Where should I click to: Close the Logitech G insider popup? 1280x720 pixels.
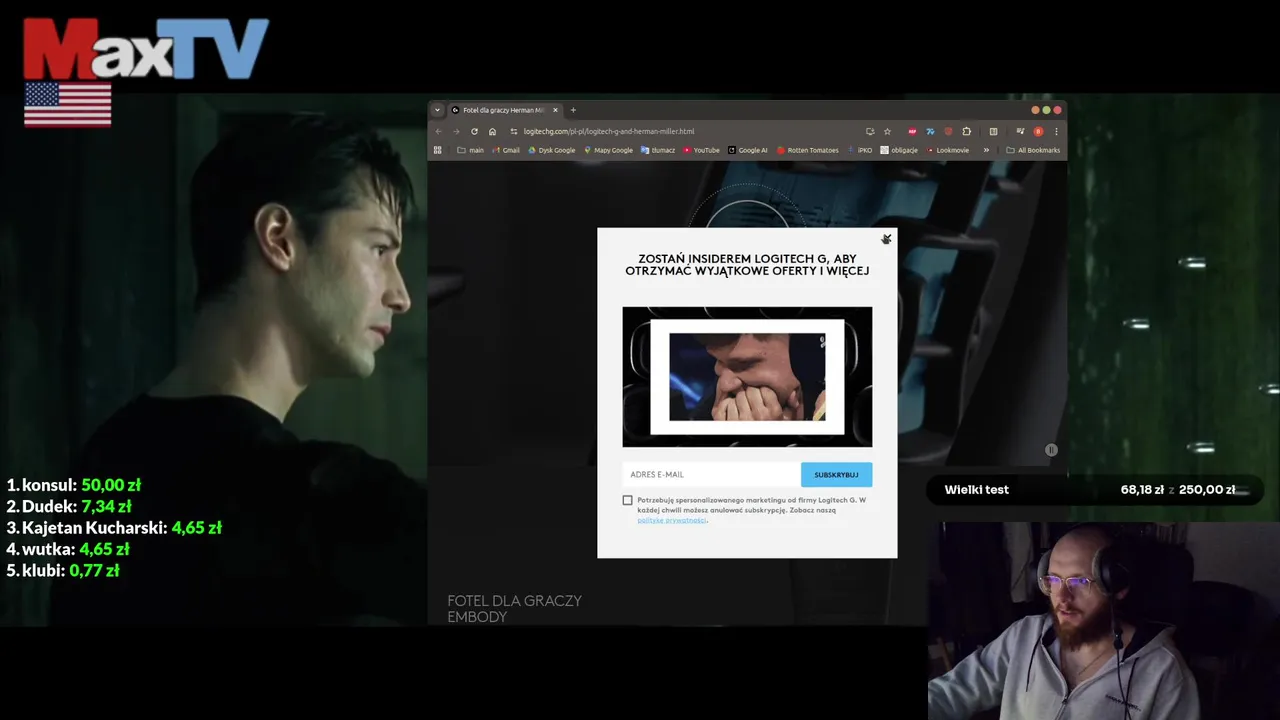click(x=886, y=239)
